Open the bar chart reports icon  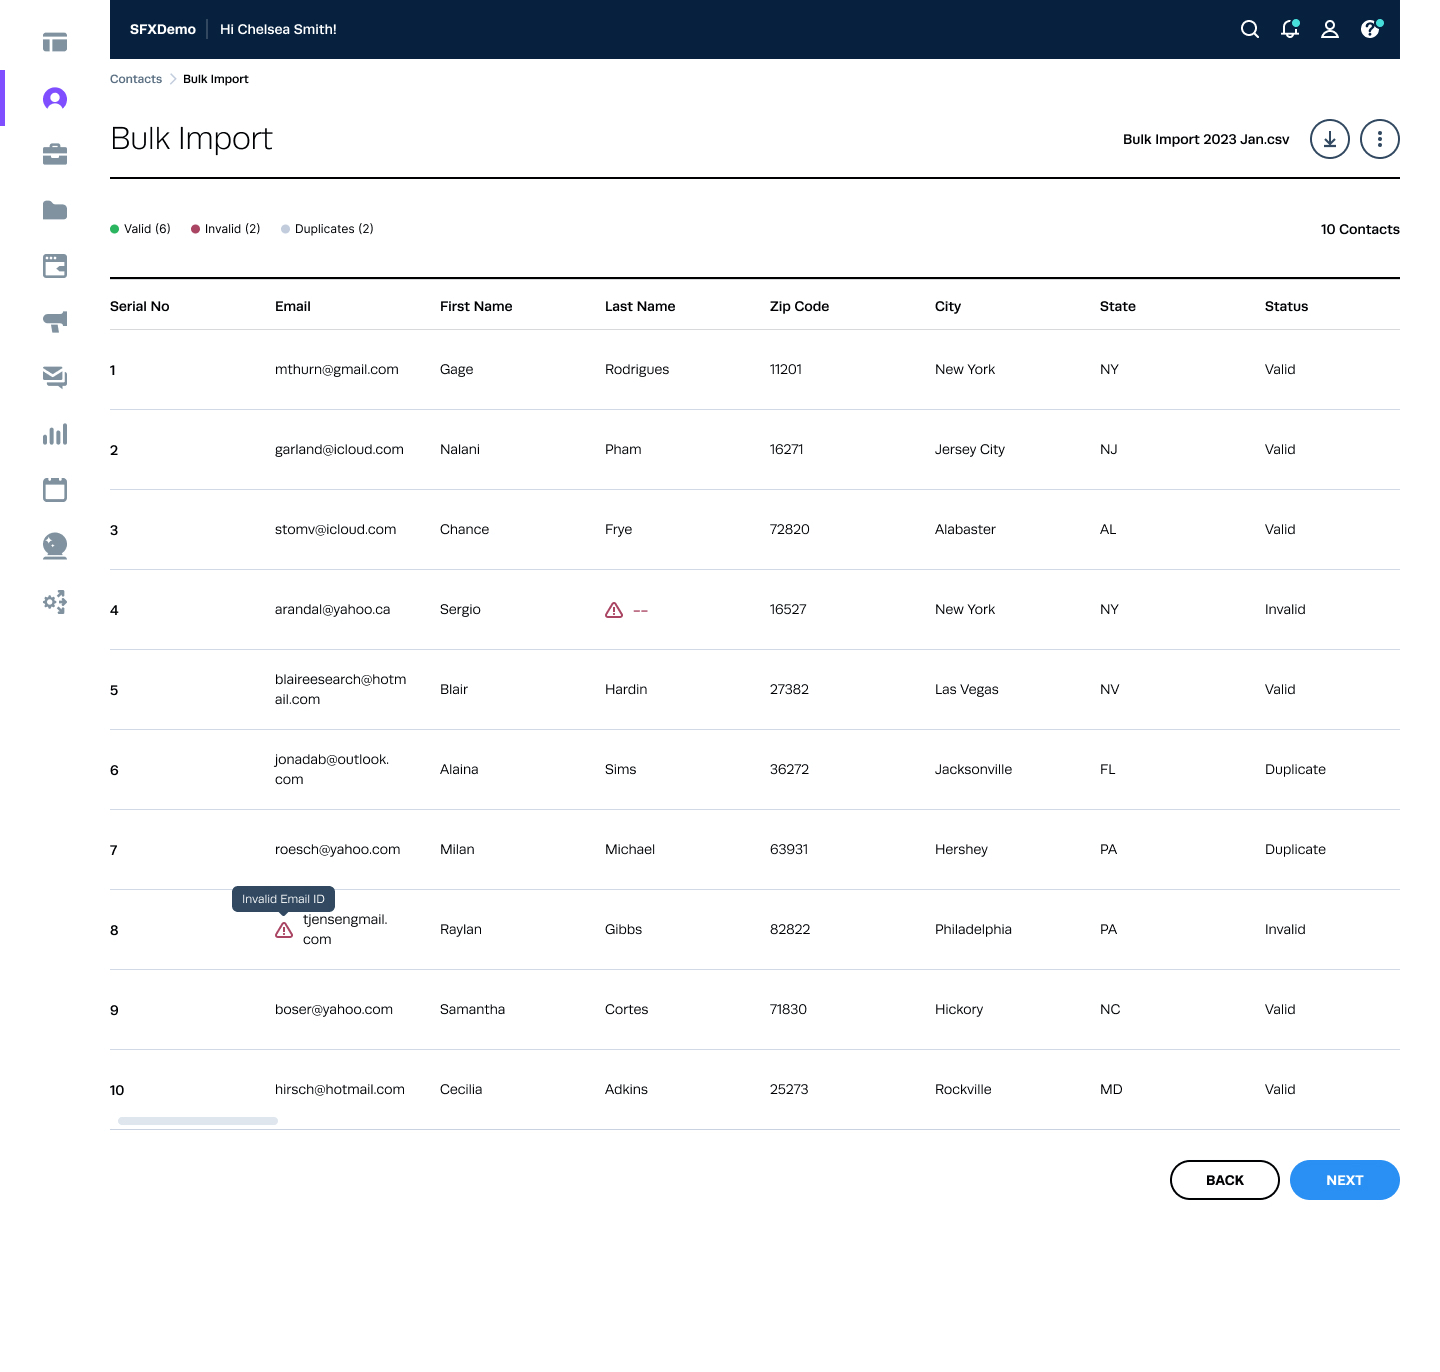coord(55,434)
